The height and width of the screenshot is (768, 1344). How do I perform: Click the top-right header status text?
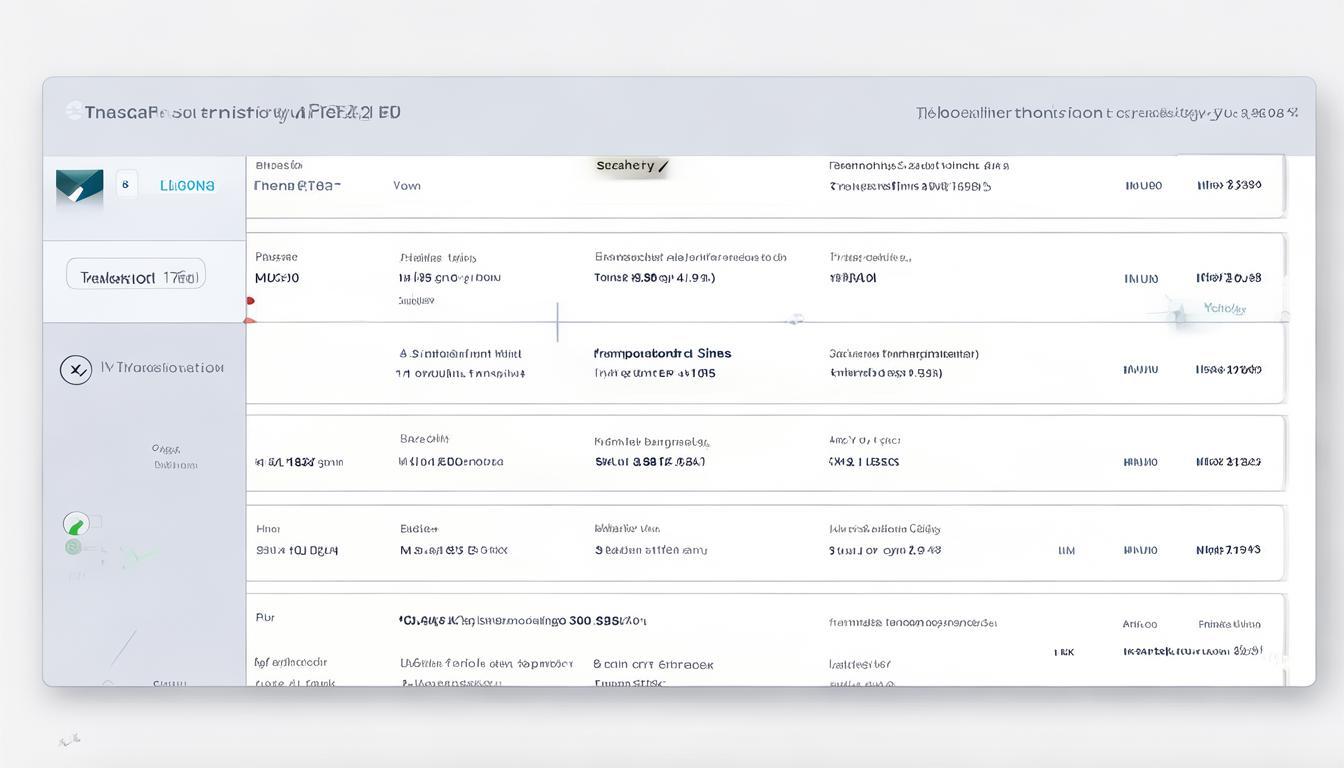[1106, 113]
